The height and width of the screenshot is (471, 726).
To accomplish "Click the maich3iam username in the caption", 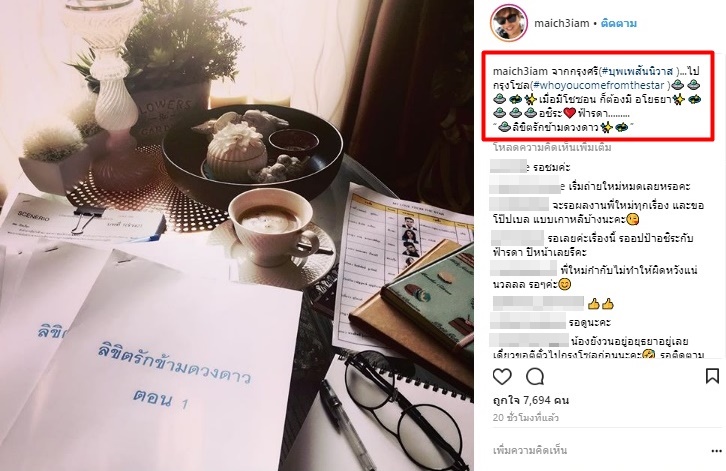I will coord(520,71).
